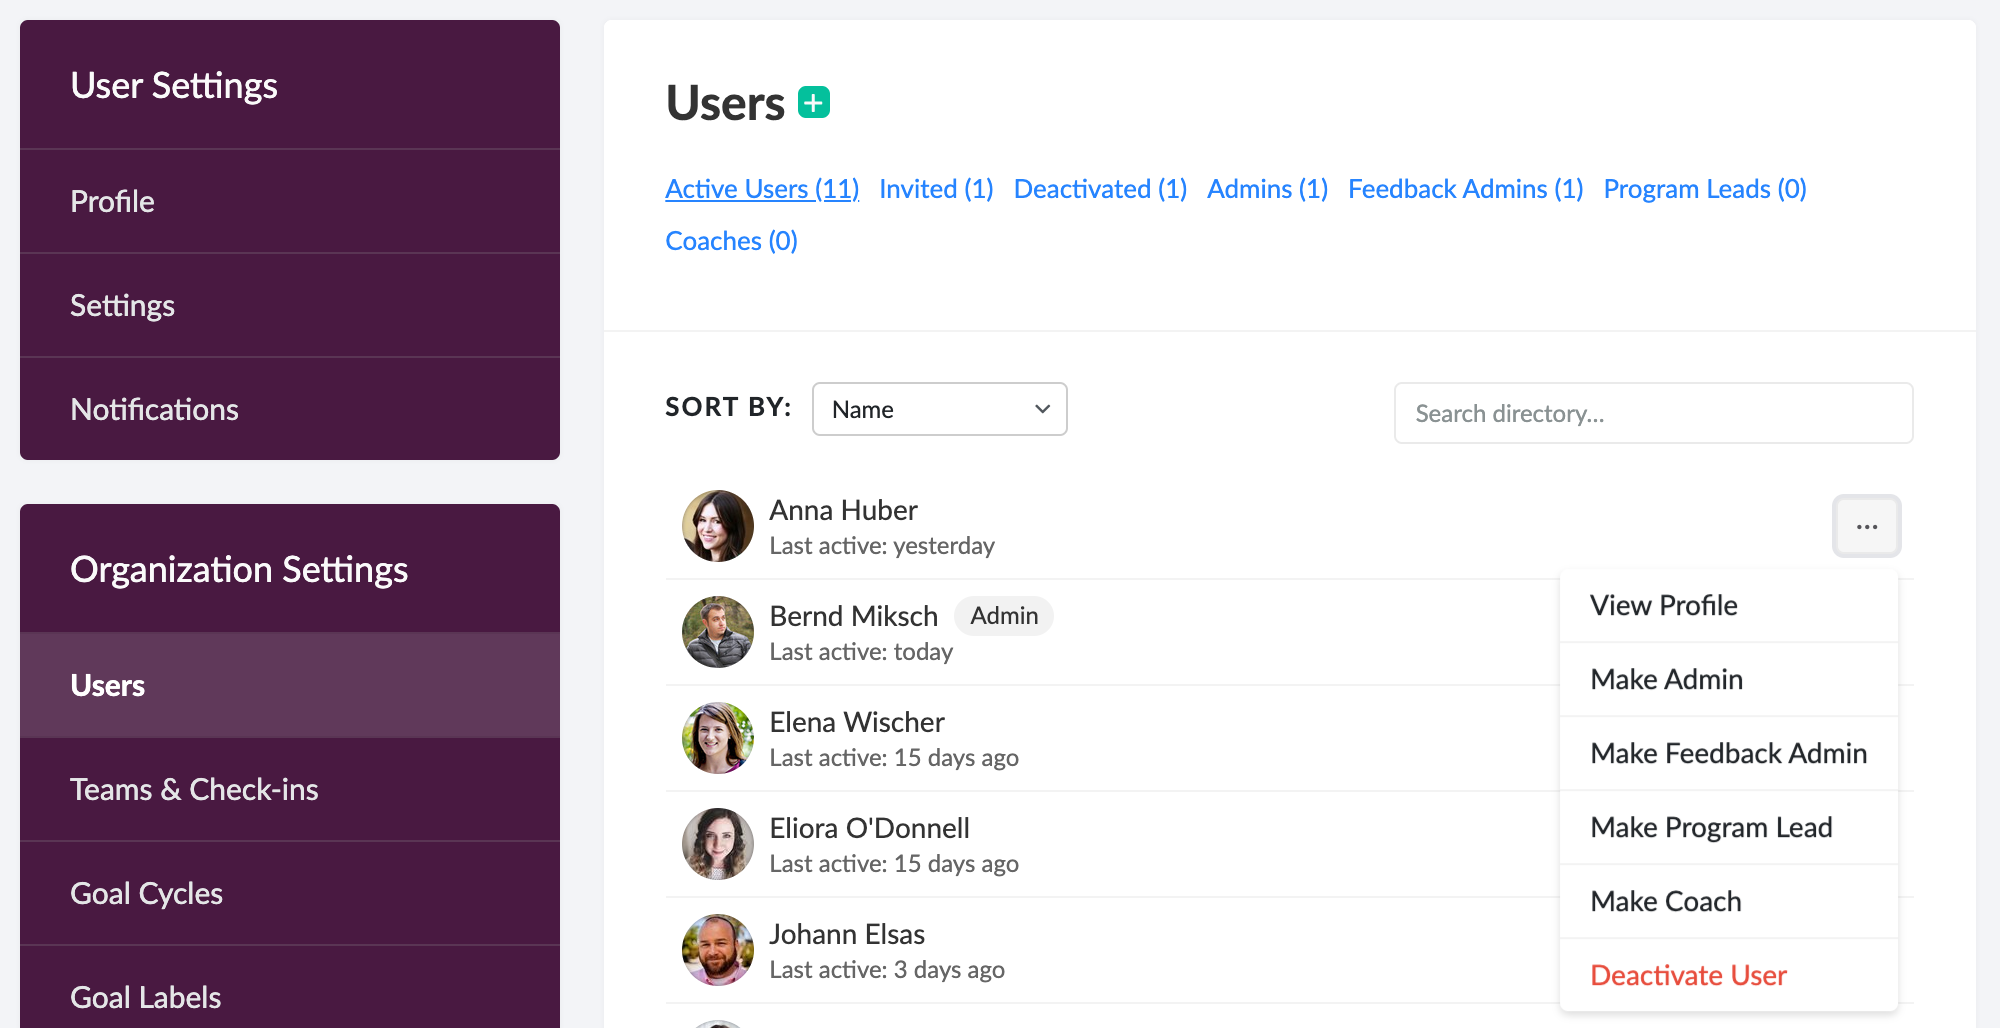
Task: Open Teams & Check-ins section
Action: pos(290,789)
